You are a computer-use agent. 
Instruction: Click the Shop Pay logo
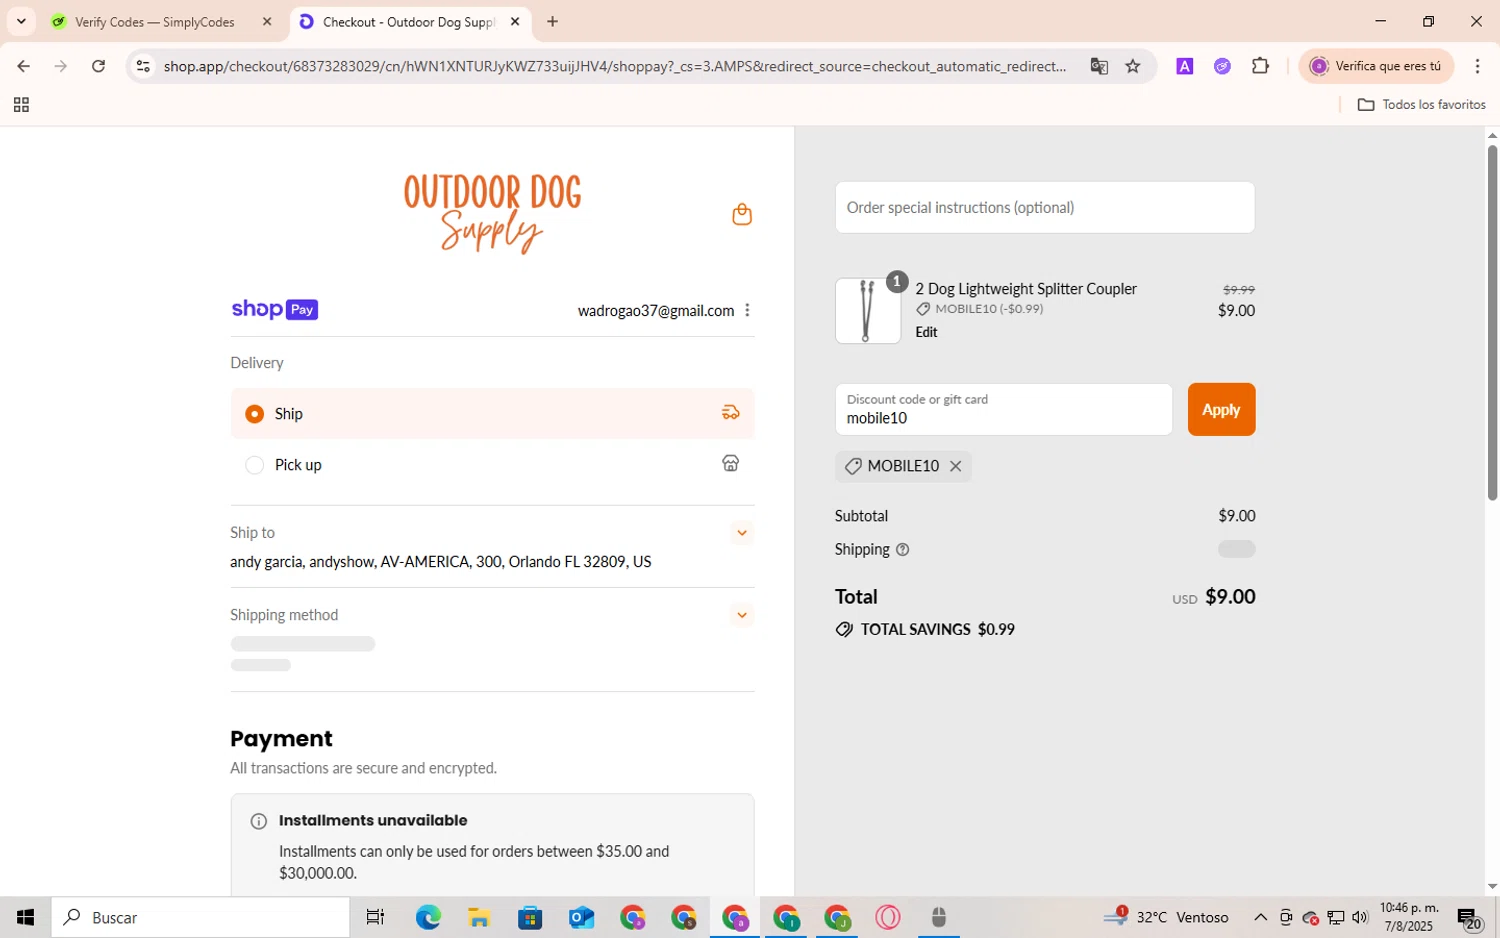click(274, 309)
